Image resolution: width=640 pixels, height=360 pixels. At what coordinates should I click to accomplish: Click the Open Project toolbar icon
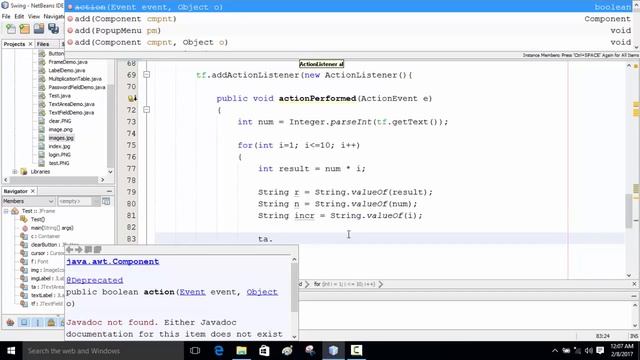tap(39, 29)
